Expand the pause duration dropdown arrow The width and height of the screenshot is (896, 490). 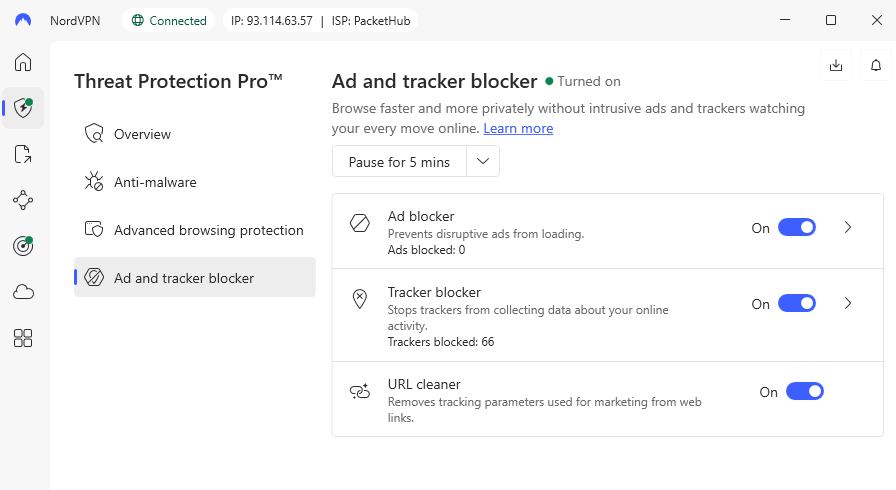483,161
